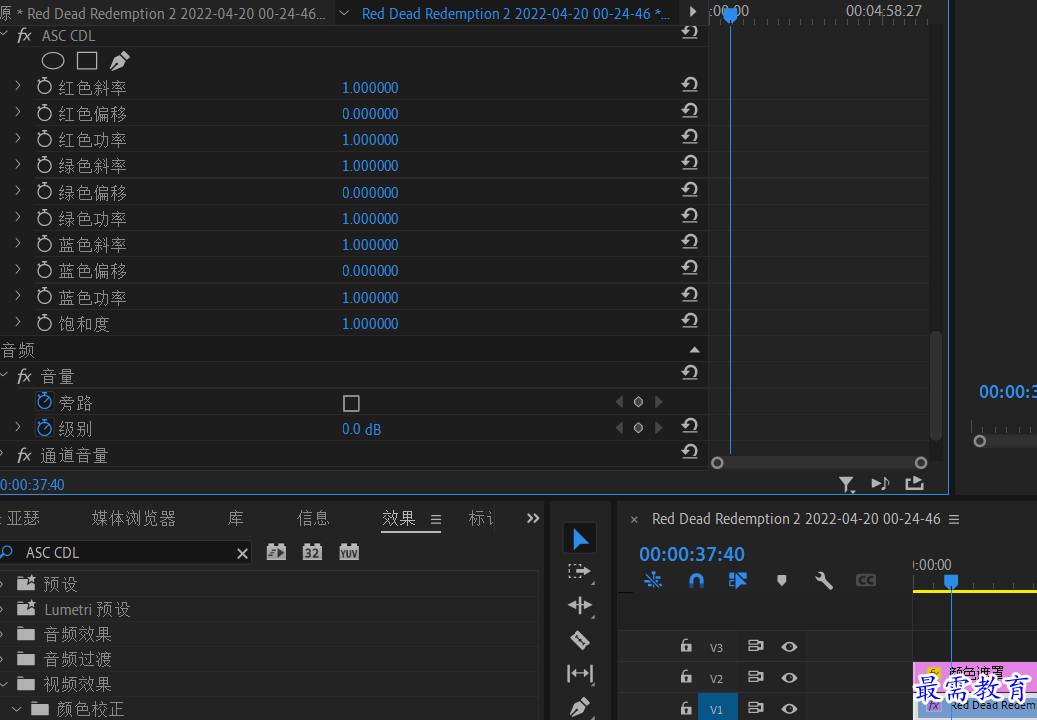Expand 音频效果 folder
1037x720 pixels.
(x=3, y=634)
